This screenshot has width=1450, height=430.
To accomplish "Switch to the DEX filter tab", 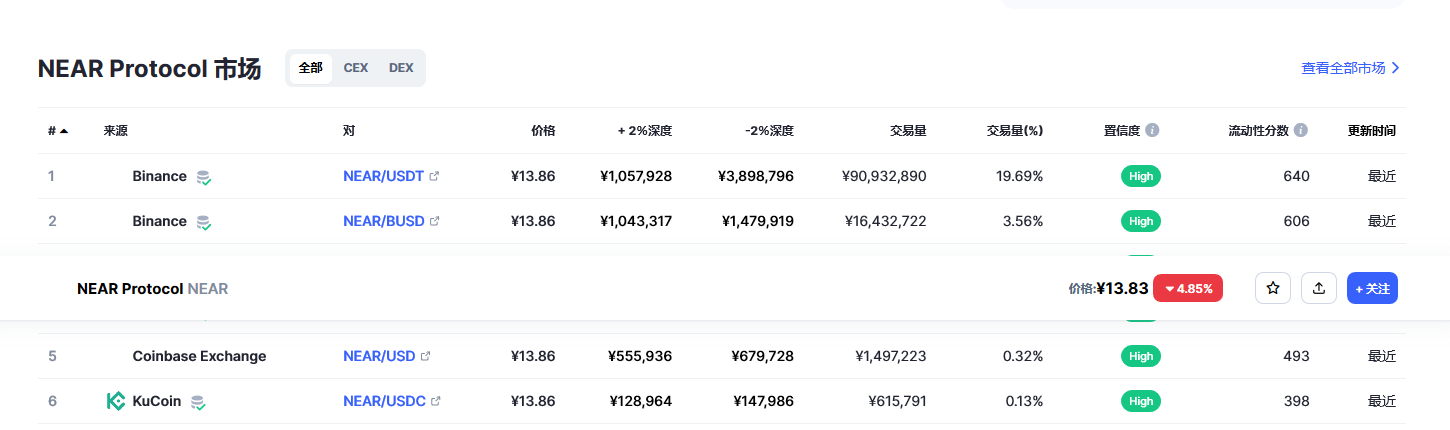I will [401, 68].
